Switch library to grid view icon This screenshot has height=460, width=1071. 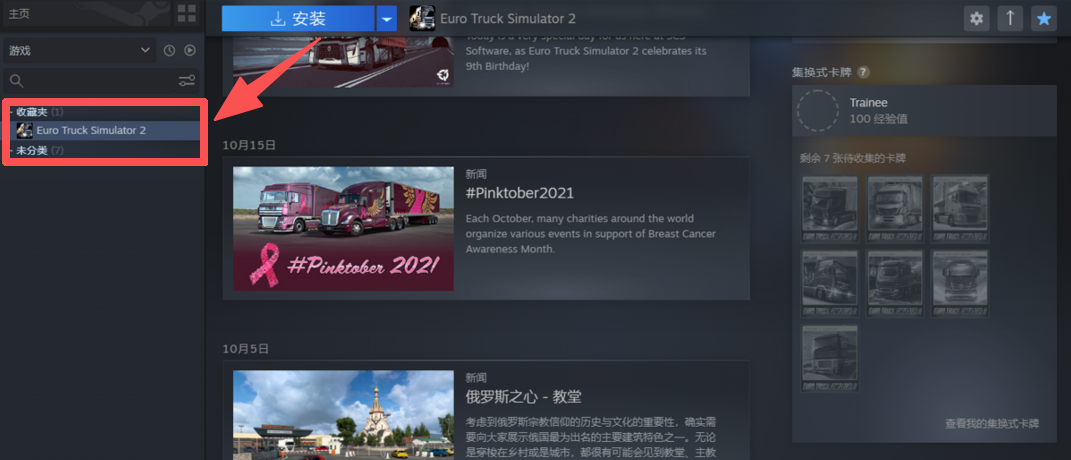[x=186, y=13]
